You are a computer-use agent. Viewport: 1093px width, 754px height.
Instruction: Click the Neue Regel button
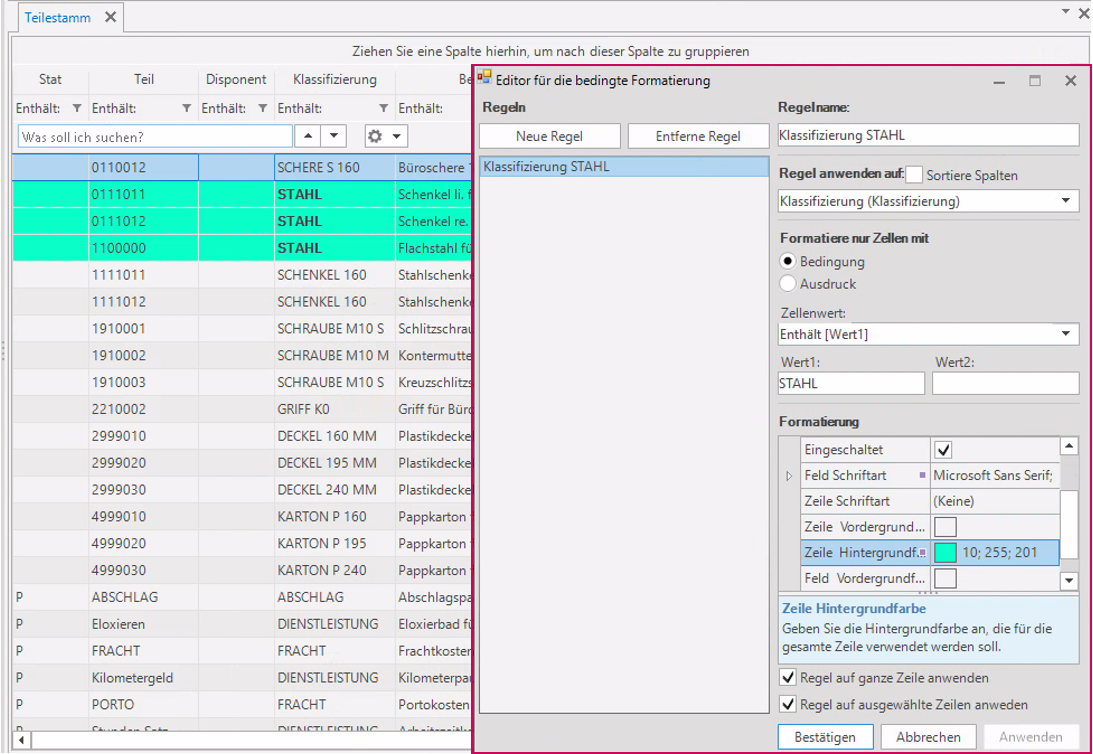[549, 136]
